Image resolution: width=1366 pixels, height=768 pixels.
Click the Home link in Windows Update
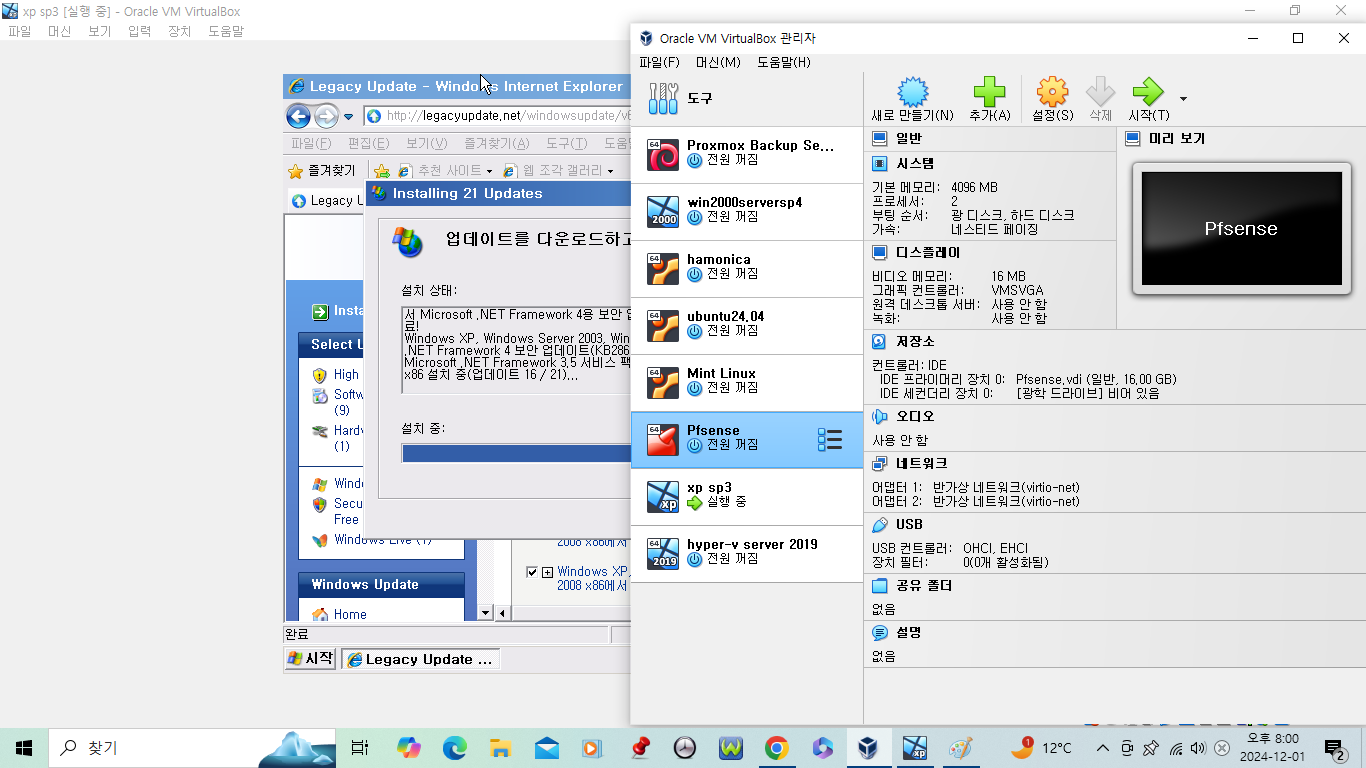350,615
